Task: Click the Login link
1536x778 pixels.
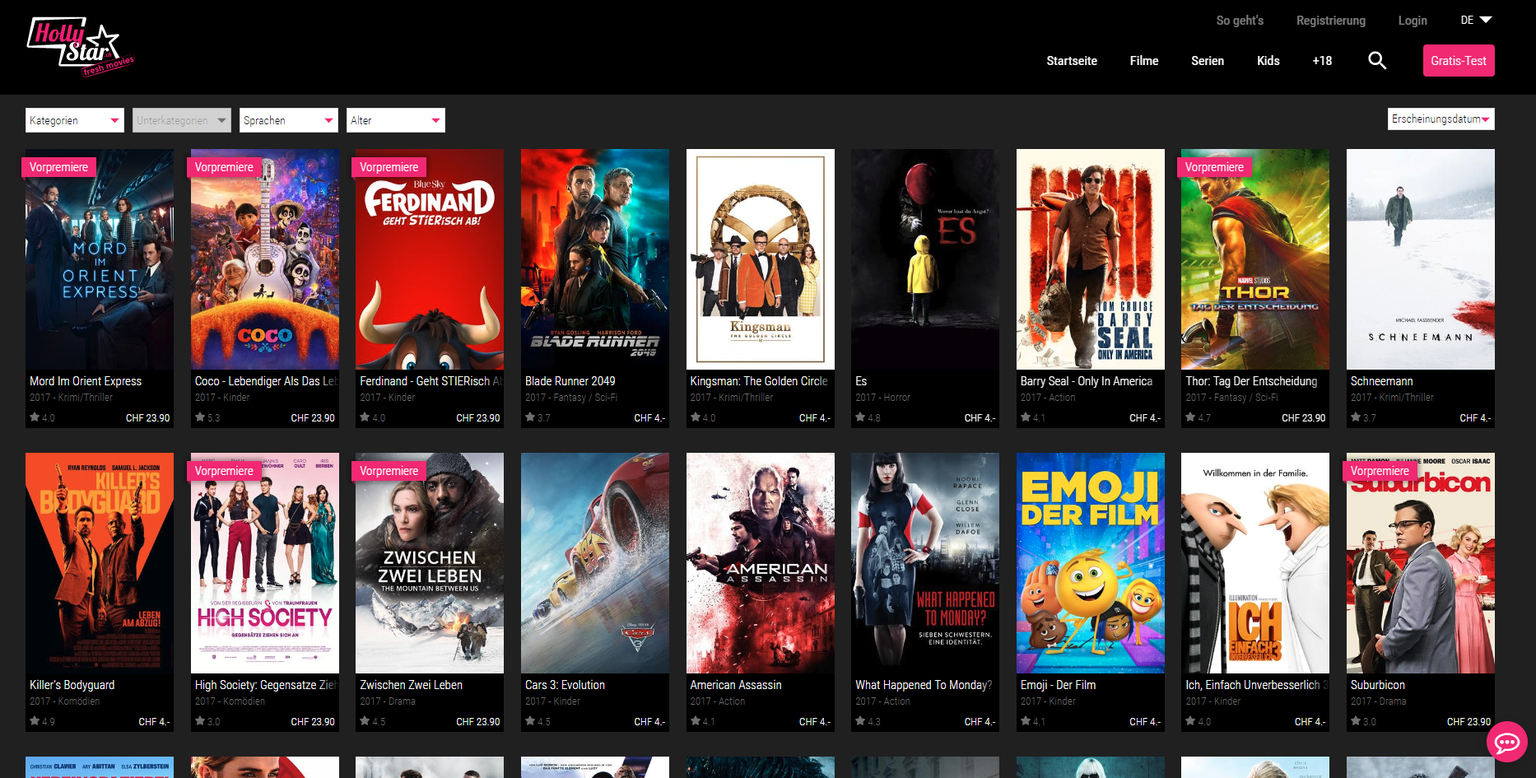Action: 1412,20
